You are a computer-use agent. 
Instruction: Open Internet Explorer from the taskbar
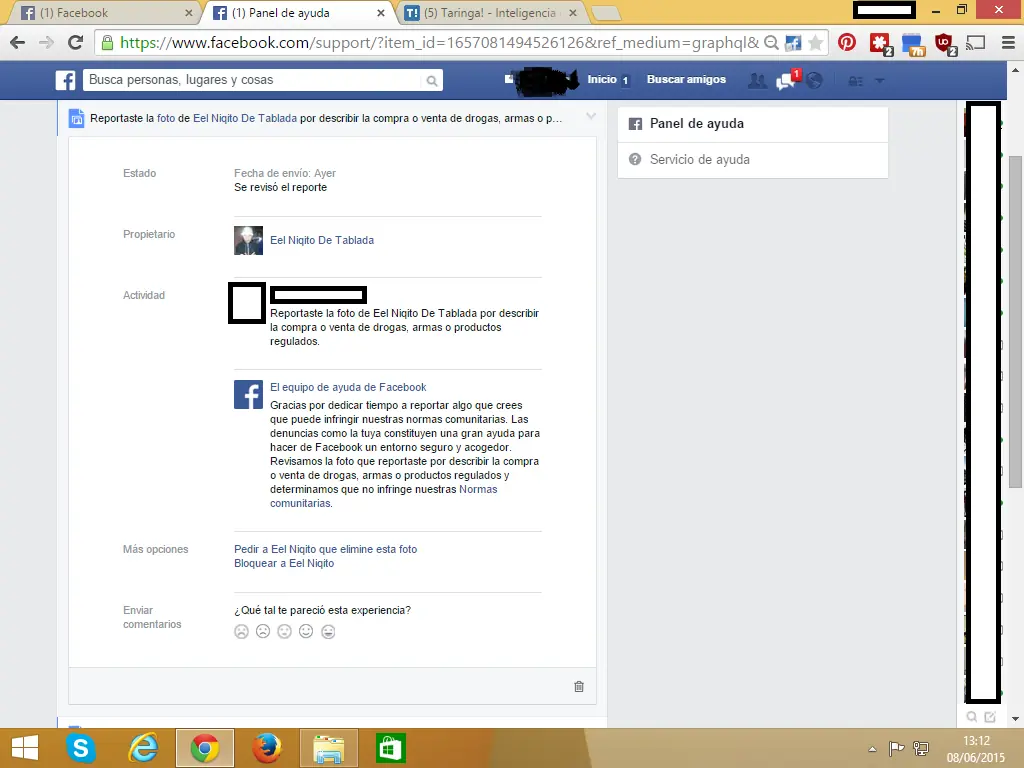tap(142, 748)
